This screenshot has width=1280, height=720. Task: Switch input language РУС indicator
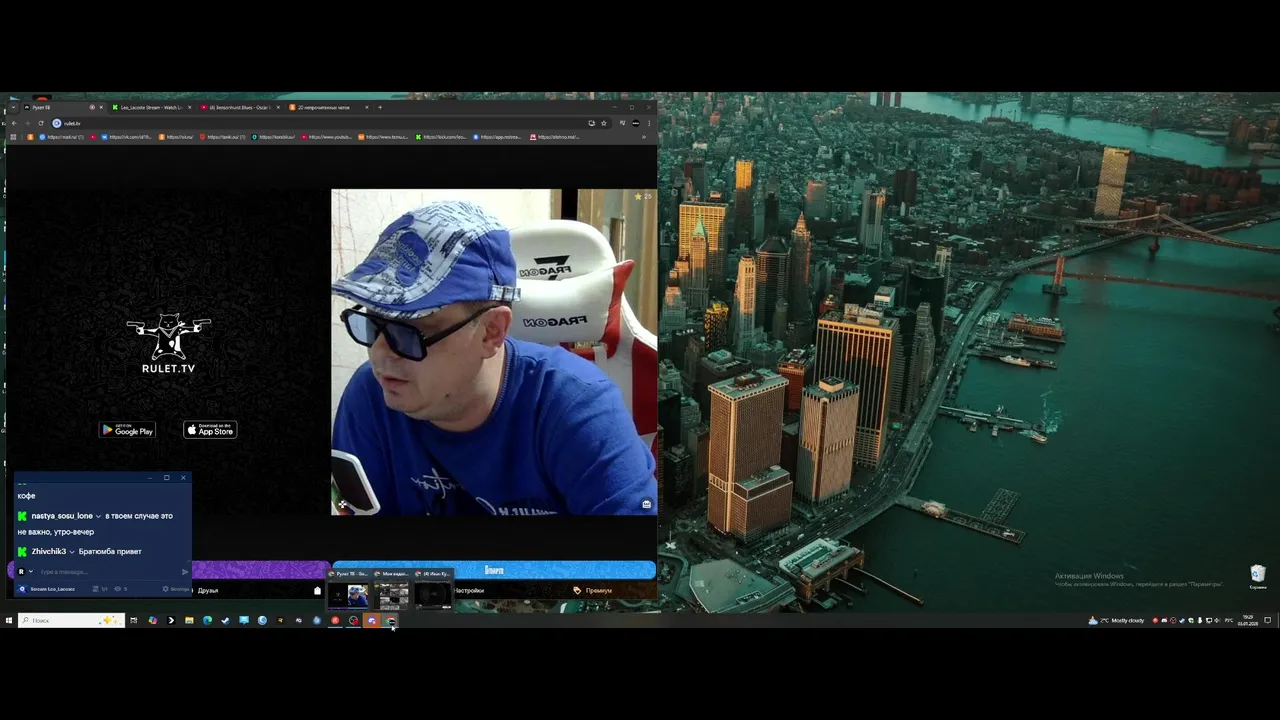pos(1229,620)
